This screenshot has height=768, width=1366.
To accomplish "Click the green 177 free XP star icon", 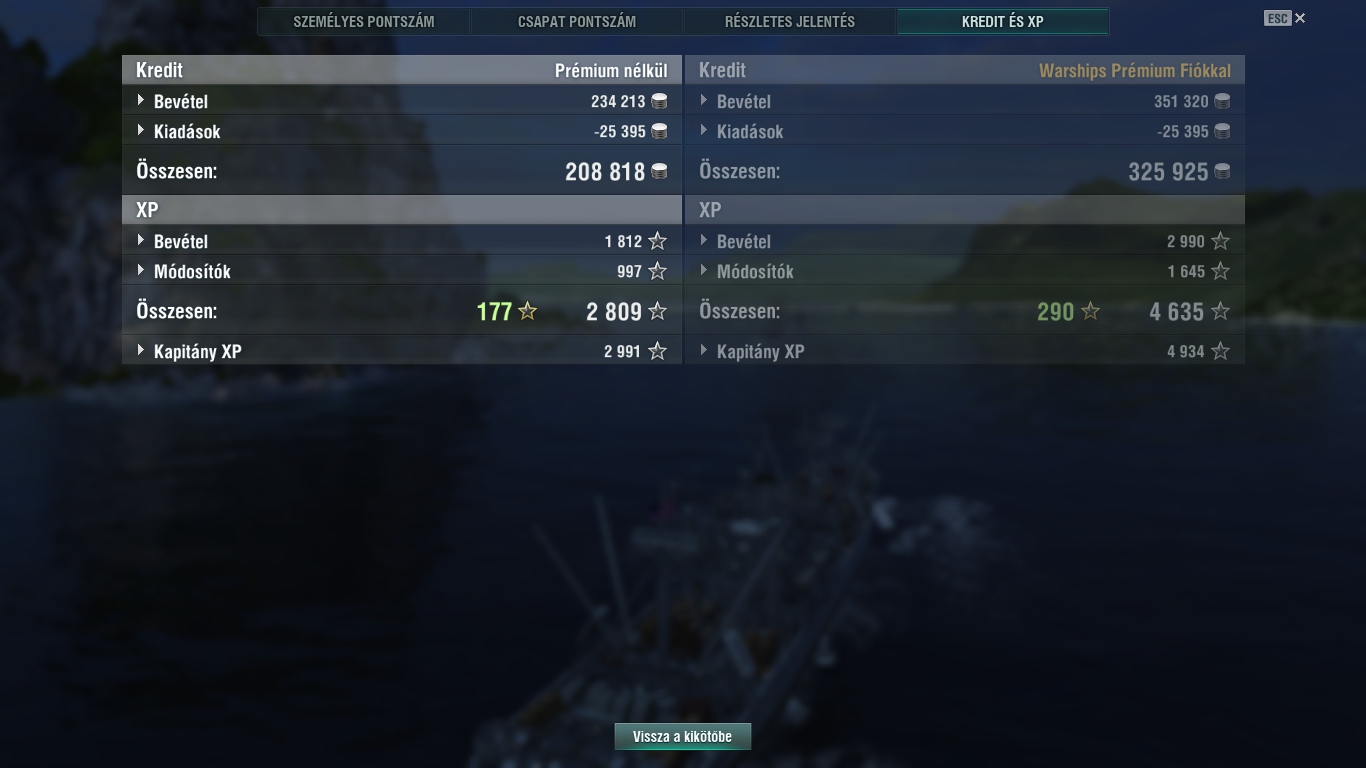I will (527, 311).
